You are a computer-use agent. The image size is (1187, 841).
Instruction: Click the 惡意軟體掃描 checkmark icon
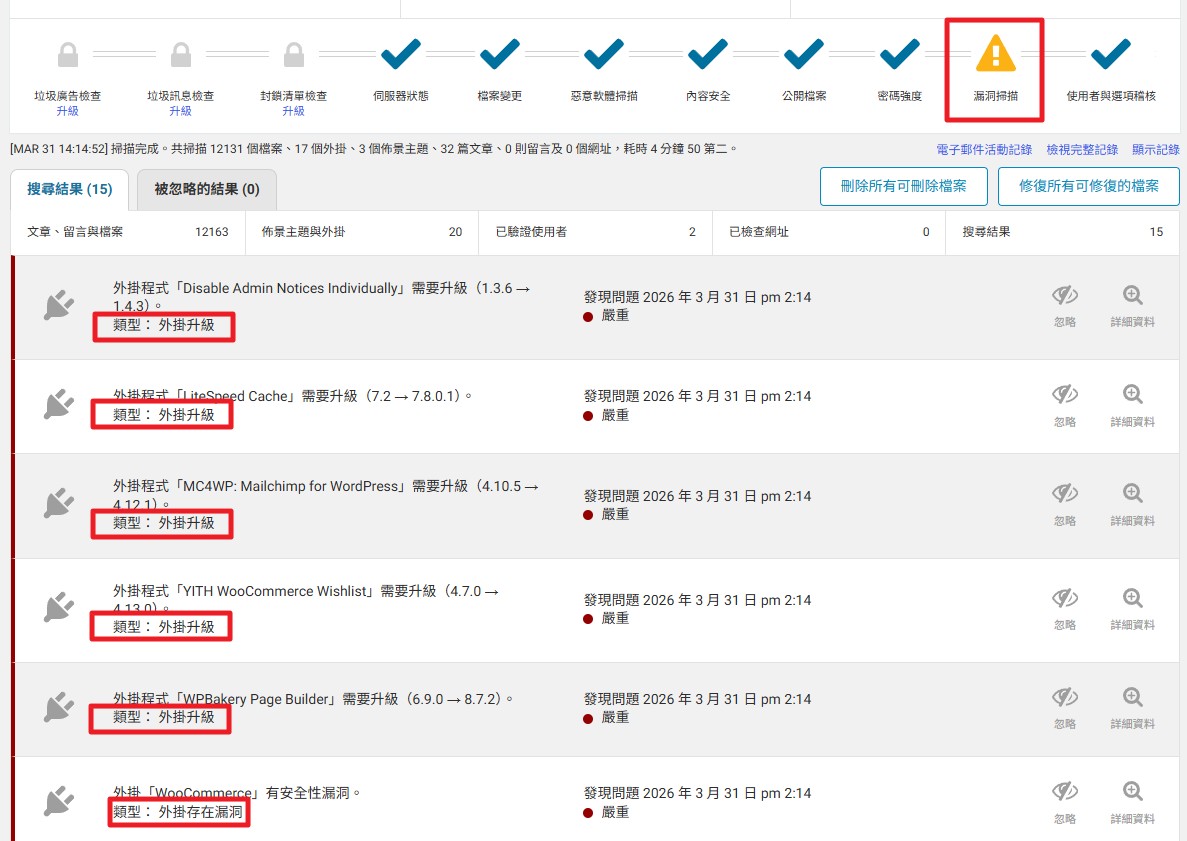coord(604,53)
